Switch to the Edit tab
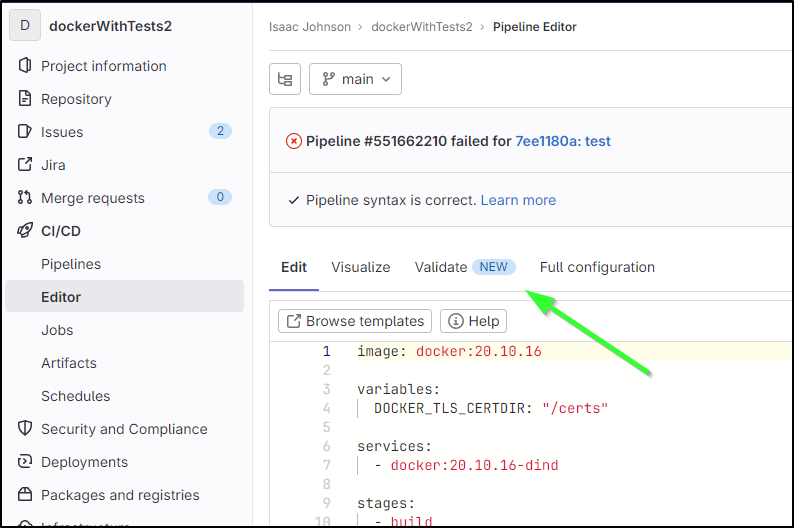Viewport: 794px width, 528px height. (x=294, y=267)
